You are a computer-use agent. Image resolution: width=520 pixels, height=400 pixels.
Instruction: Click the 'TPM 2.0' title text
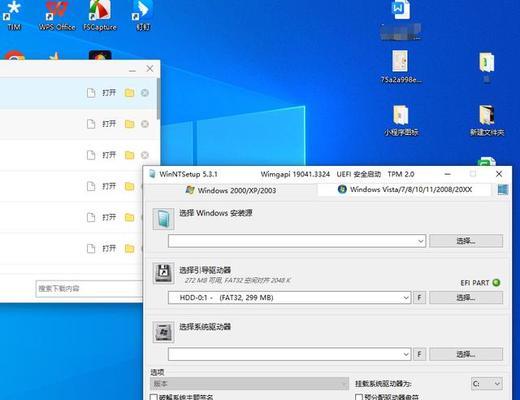401,174
